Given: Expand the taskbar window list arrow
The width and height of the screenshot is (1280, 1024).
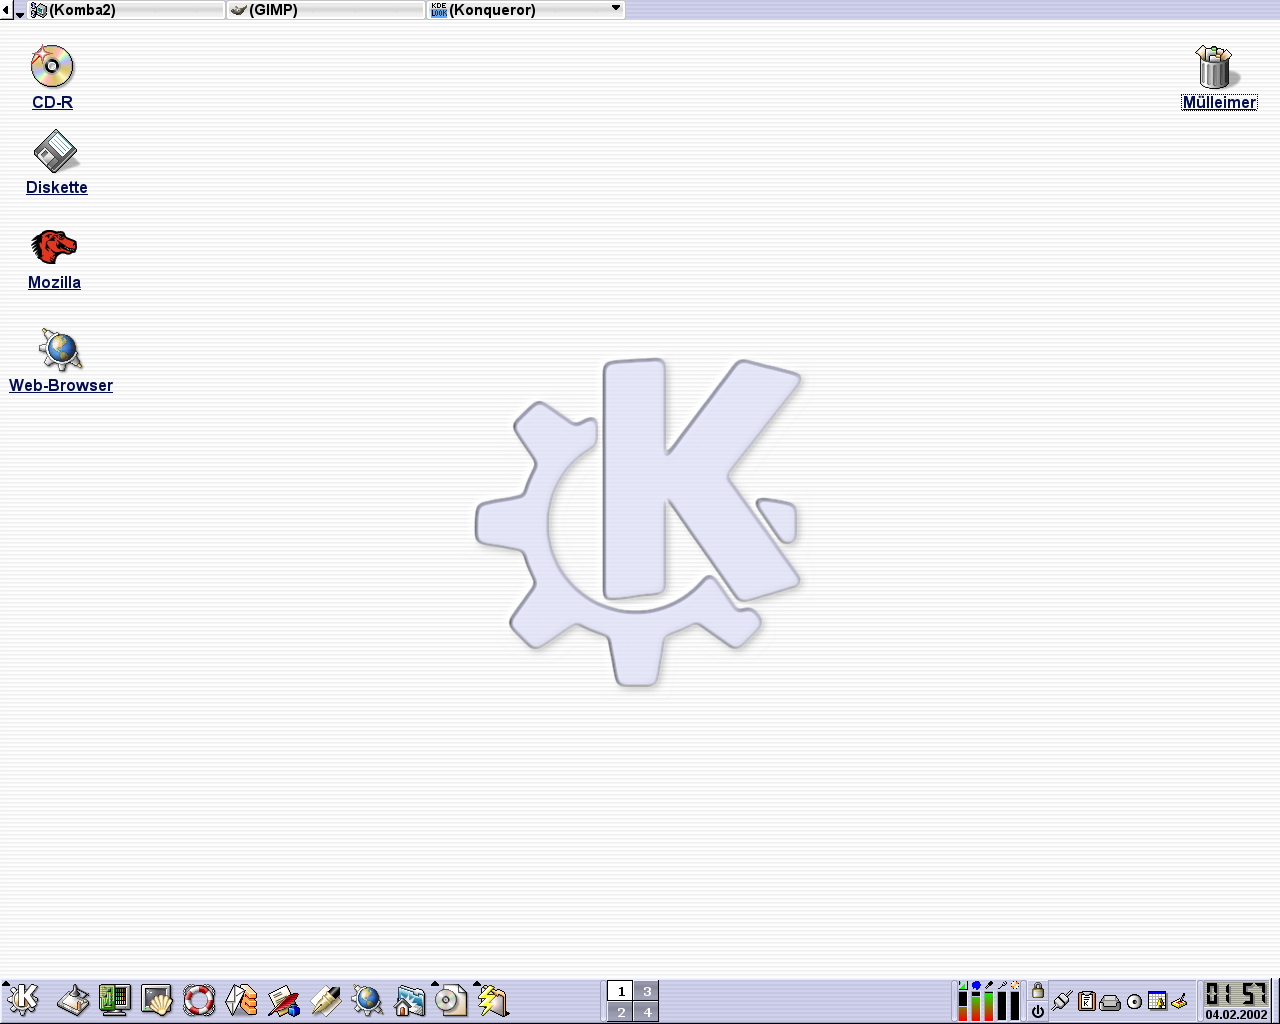Looking at the screenshot, I should pos(20,13).
